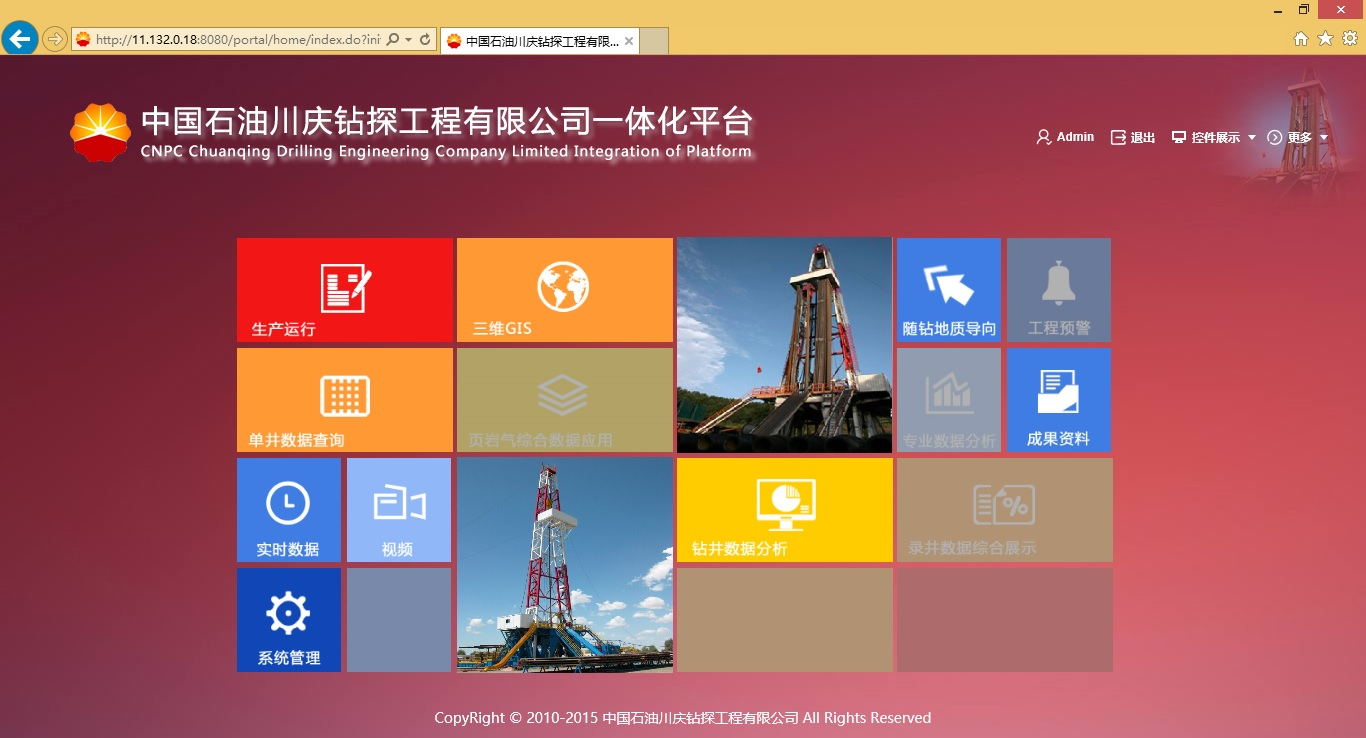Open 专业数据分析 bar chart tile
Screen dimensions: 1366x738
(x=948, y=395)
